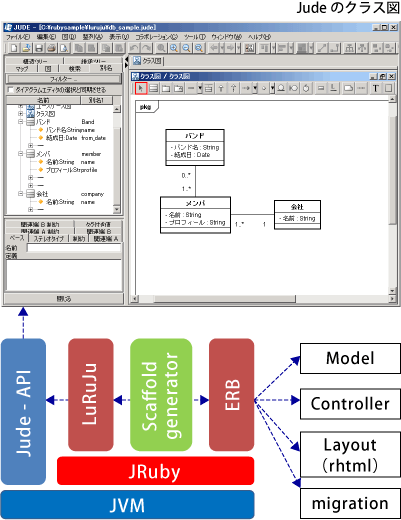This screenshot has width=401, height=520.
Task: Select the プロフィール attribute row in tree
Action: tap(68, 170)
